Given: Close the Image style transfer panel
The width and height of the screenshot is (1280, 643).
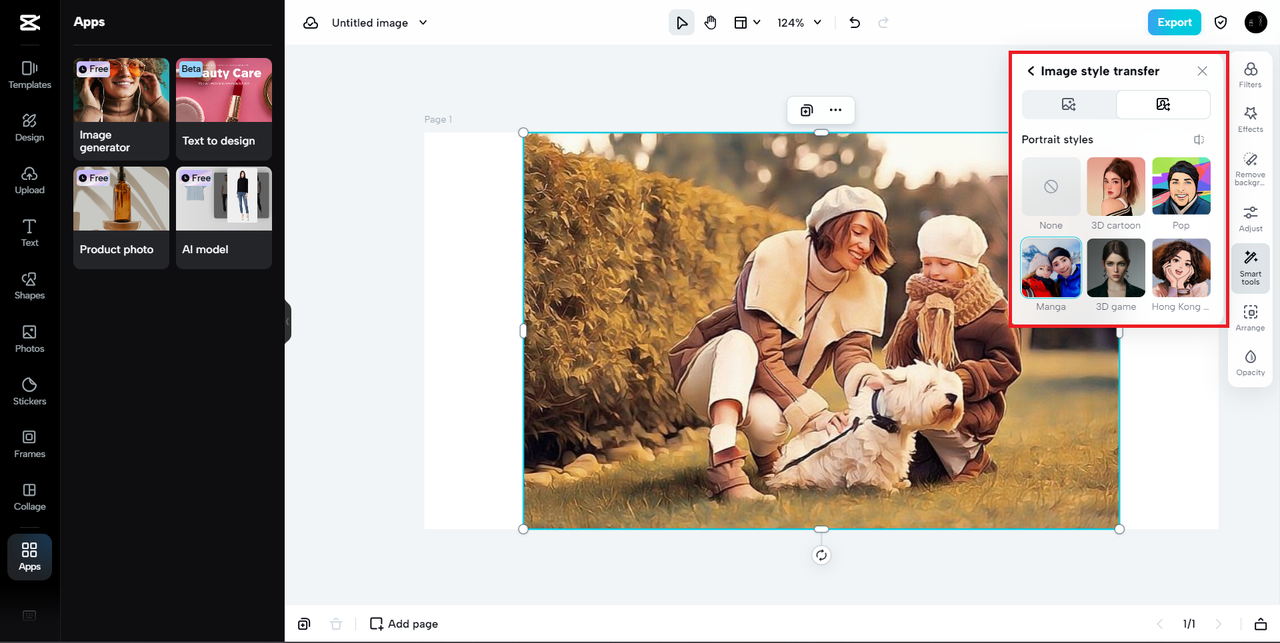Looking at the screenshot, I should (1202, 71).
